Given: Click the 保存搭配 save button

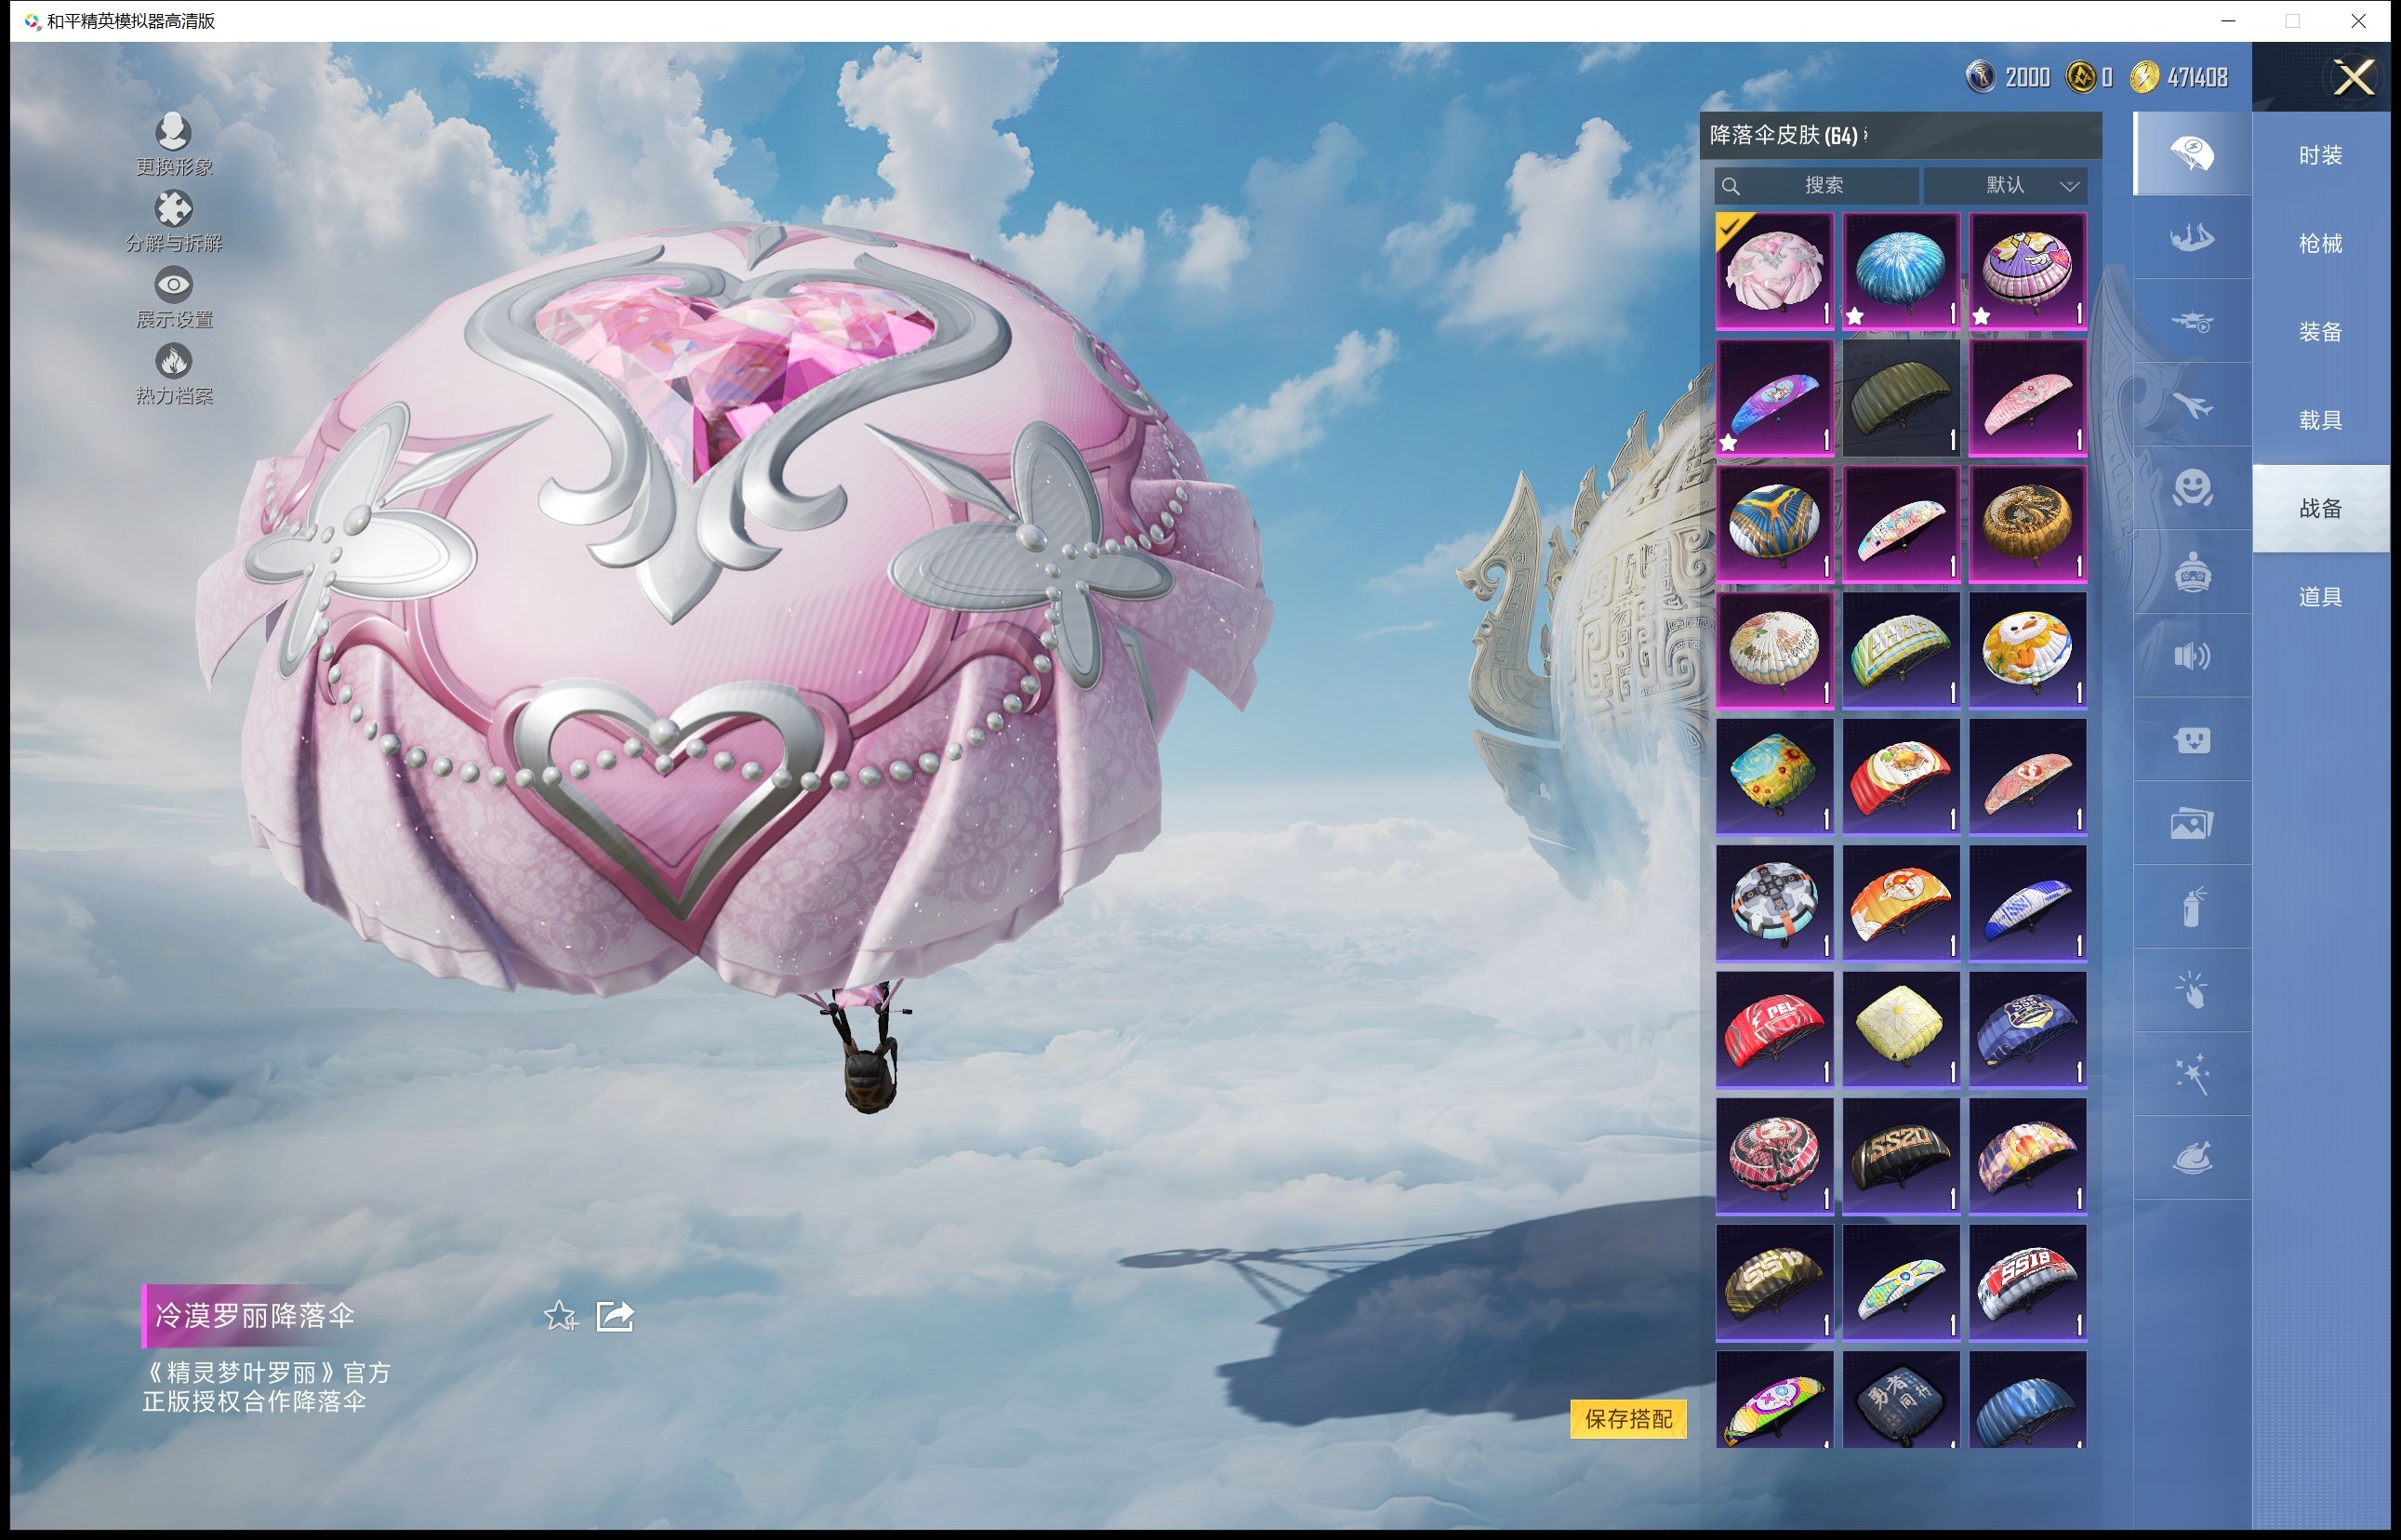Looking at the screenshot, I should (x=1628, y=1419).
